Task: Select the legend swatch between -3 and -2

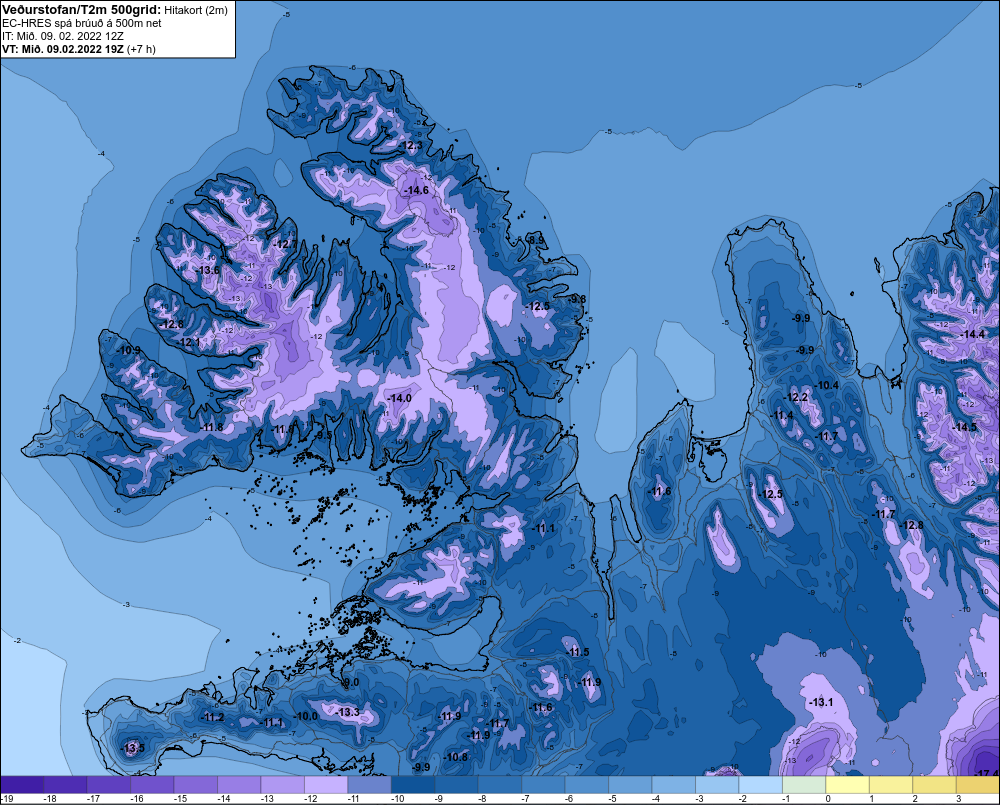Action: coord(717,785)
